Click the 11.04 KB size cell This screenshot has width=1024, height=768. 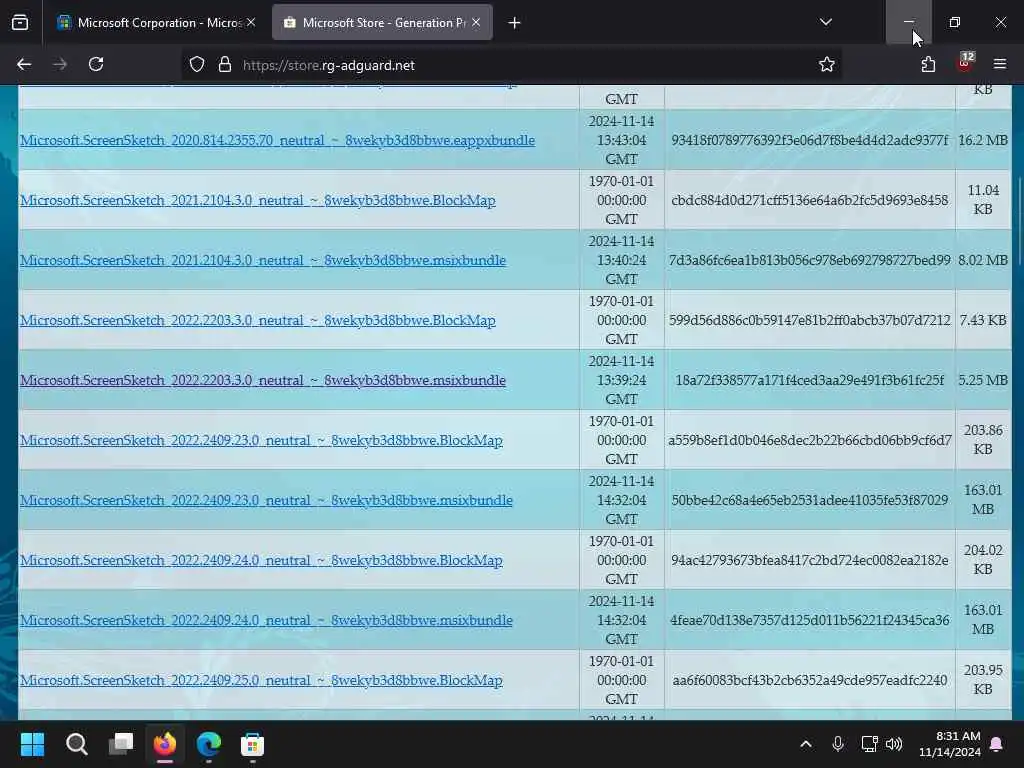point(983,200)
